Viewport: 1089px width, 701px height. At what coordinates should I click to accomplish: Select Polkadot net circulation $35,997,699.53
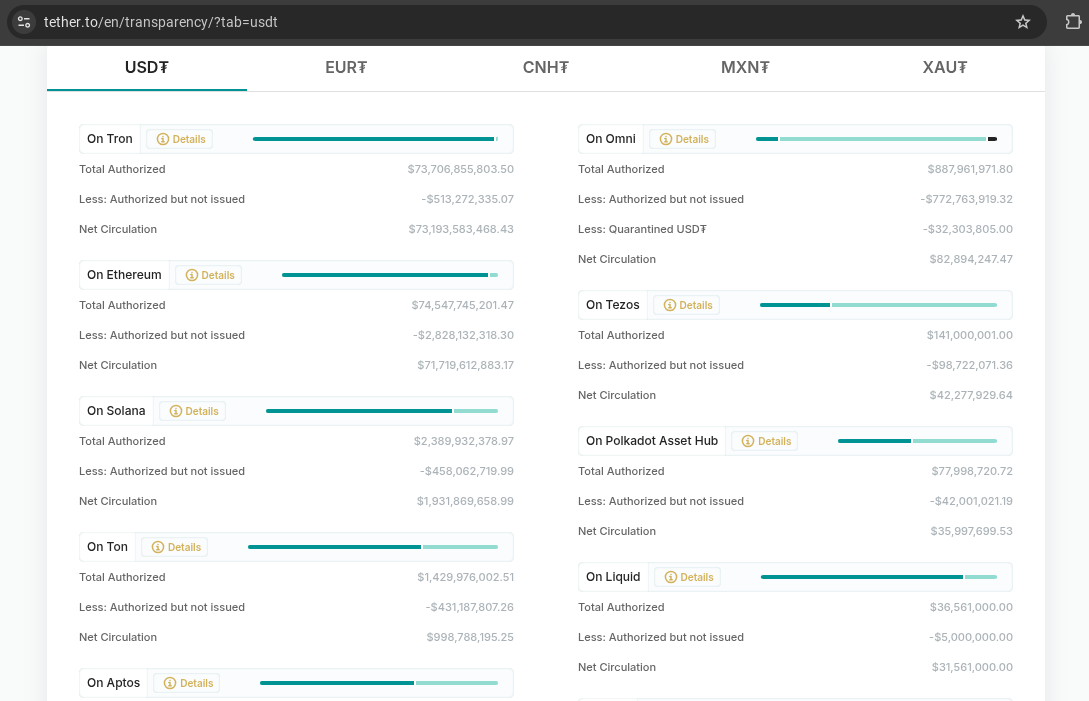pyautogui.click(x=972, y=532)
